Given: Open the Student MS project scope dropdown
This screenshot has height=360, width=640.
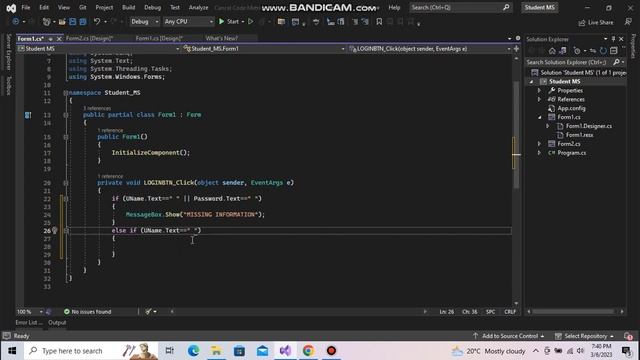Looking at the screenshot, I should click(98, 49).
